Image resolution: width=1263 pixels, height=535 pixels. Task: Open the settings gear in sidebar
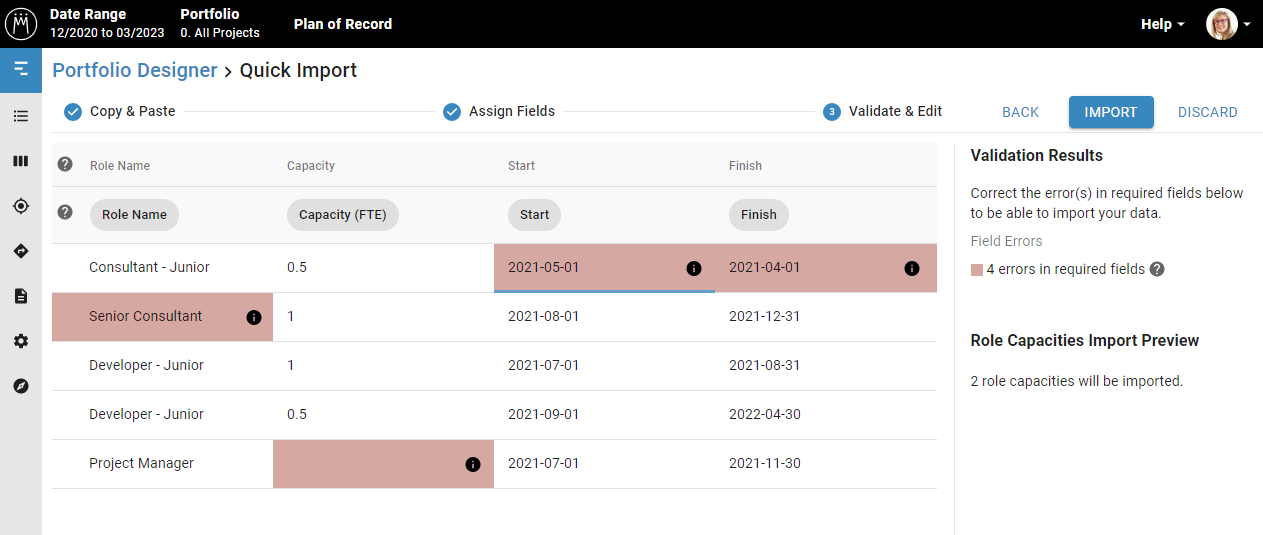[x=21, y=341]
